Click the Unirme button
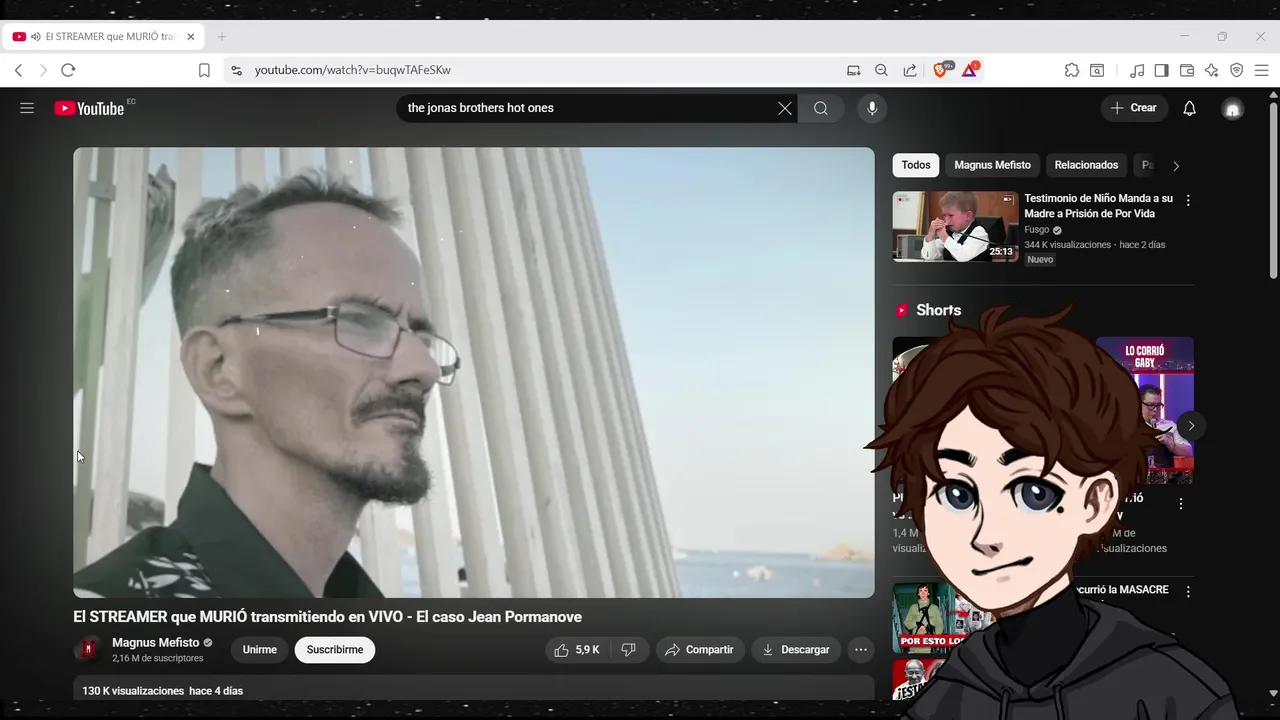1280x720 pixels. [x=259, y=650]
